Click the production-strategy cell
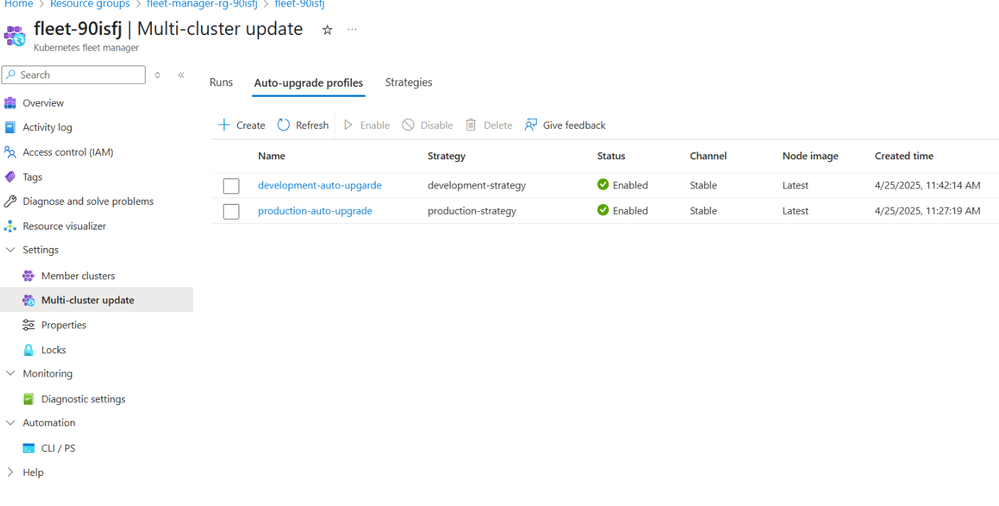The height and width of the screenshot is (506, 999). coord(471,211)
